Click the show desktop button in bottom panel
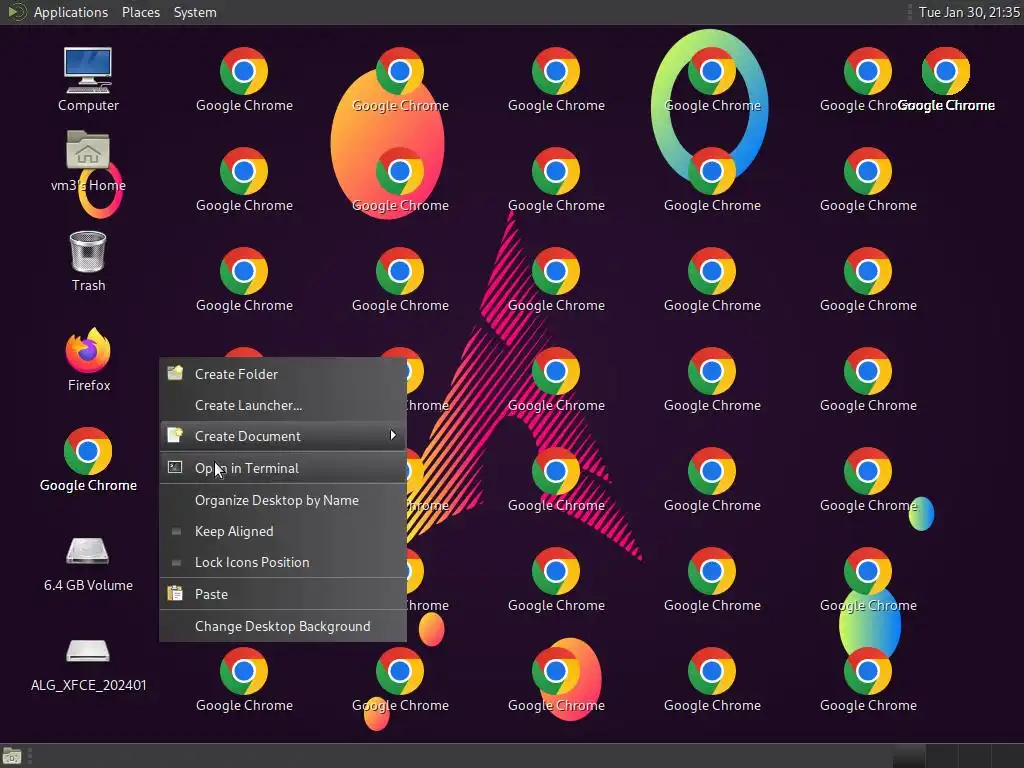This screenshot has height=768, width=1024. (12, 756)
